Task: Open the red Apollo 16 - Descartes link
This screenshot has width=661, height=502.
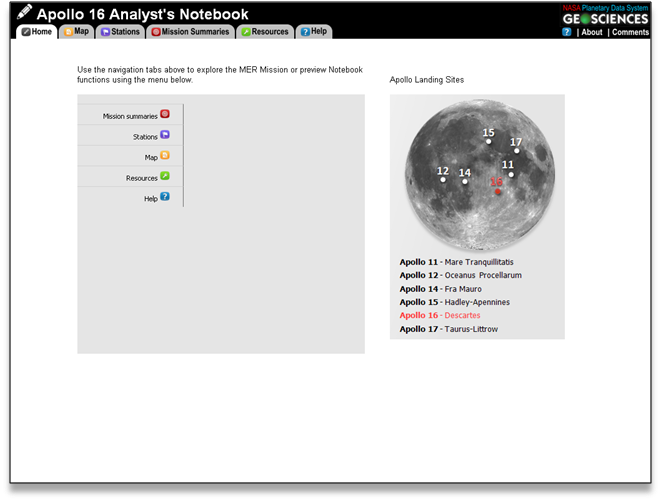Action: coord(440,315)
